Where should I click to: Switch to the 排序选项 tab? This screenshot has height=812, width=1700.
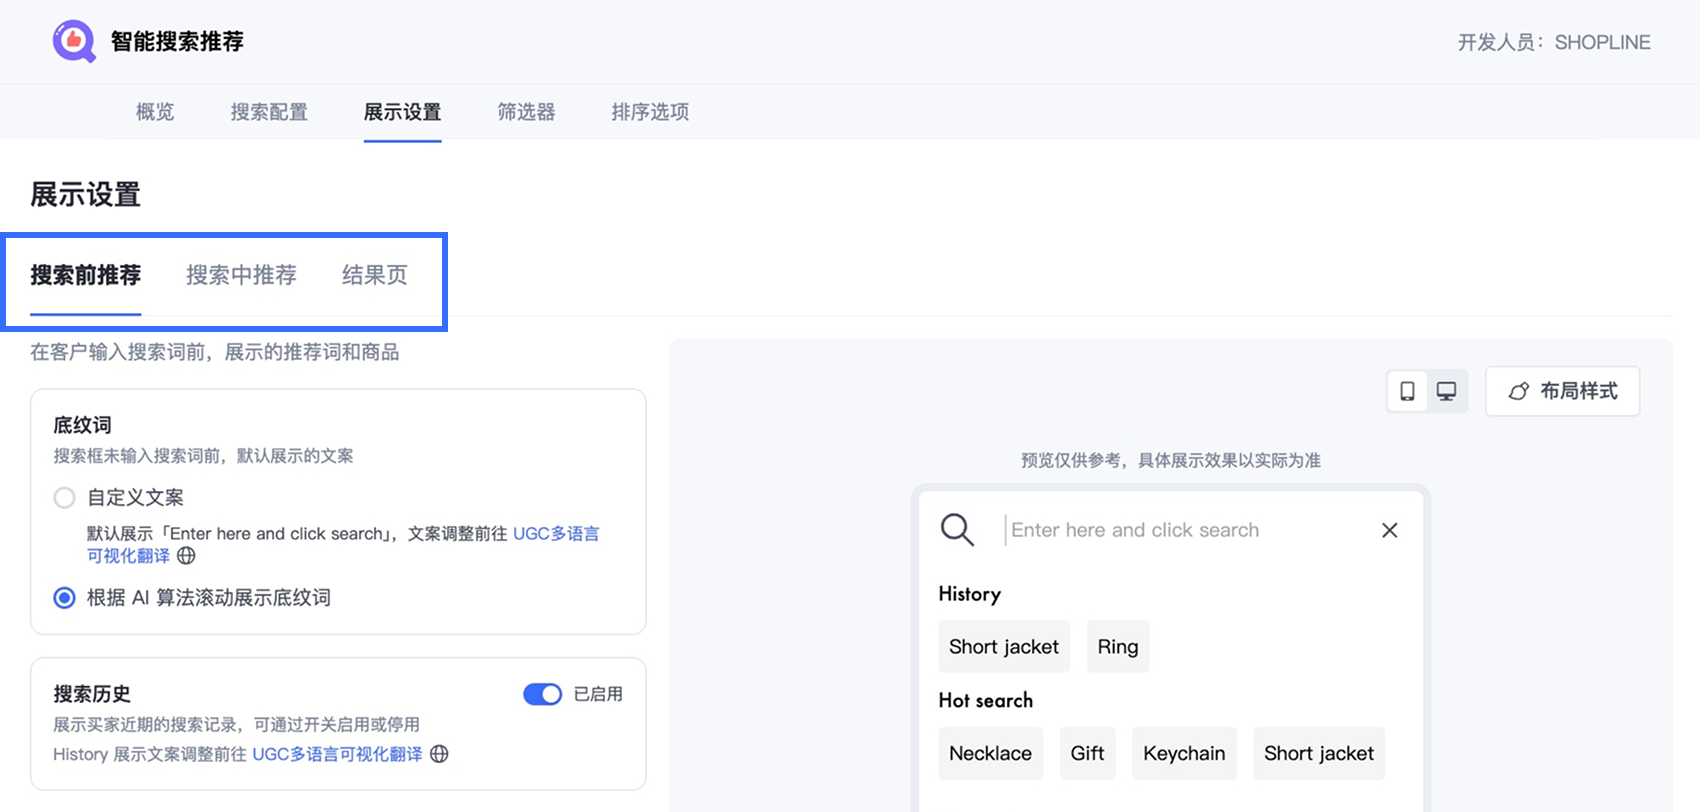pos(650,112)
